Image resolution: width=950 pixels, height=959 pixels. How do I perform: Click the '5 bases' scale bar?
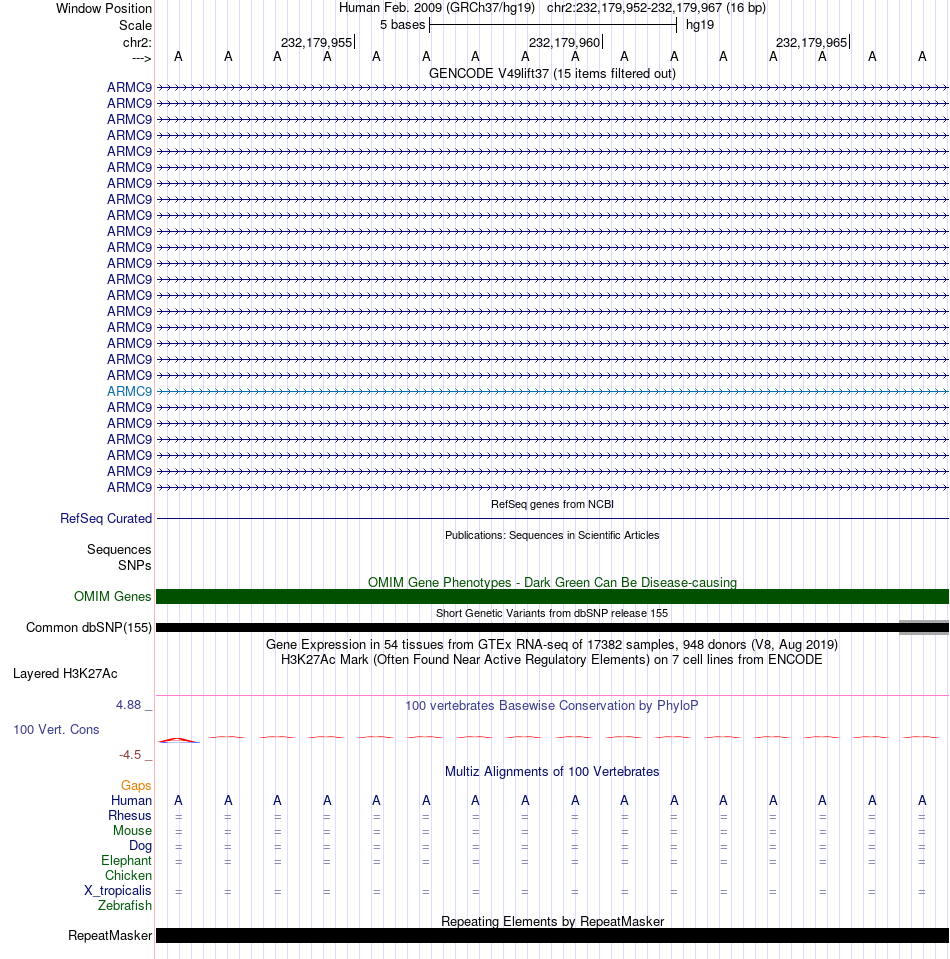click(x=553, y=25)
